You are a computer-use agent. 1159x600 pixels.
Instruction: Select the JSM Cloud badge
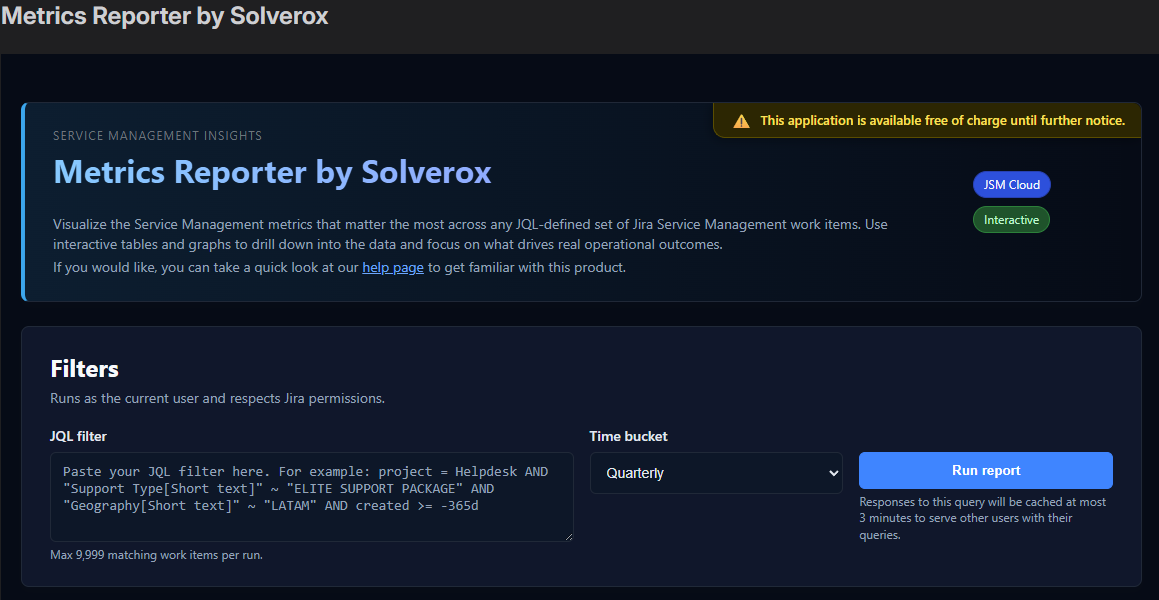[x=1011, y=184]
